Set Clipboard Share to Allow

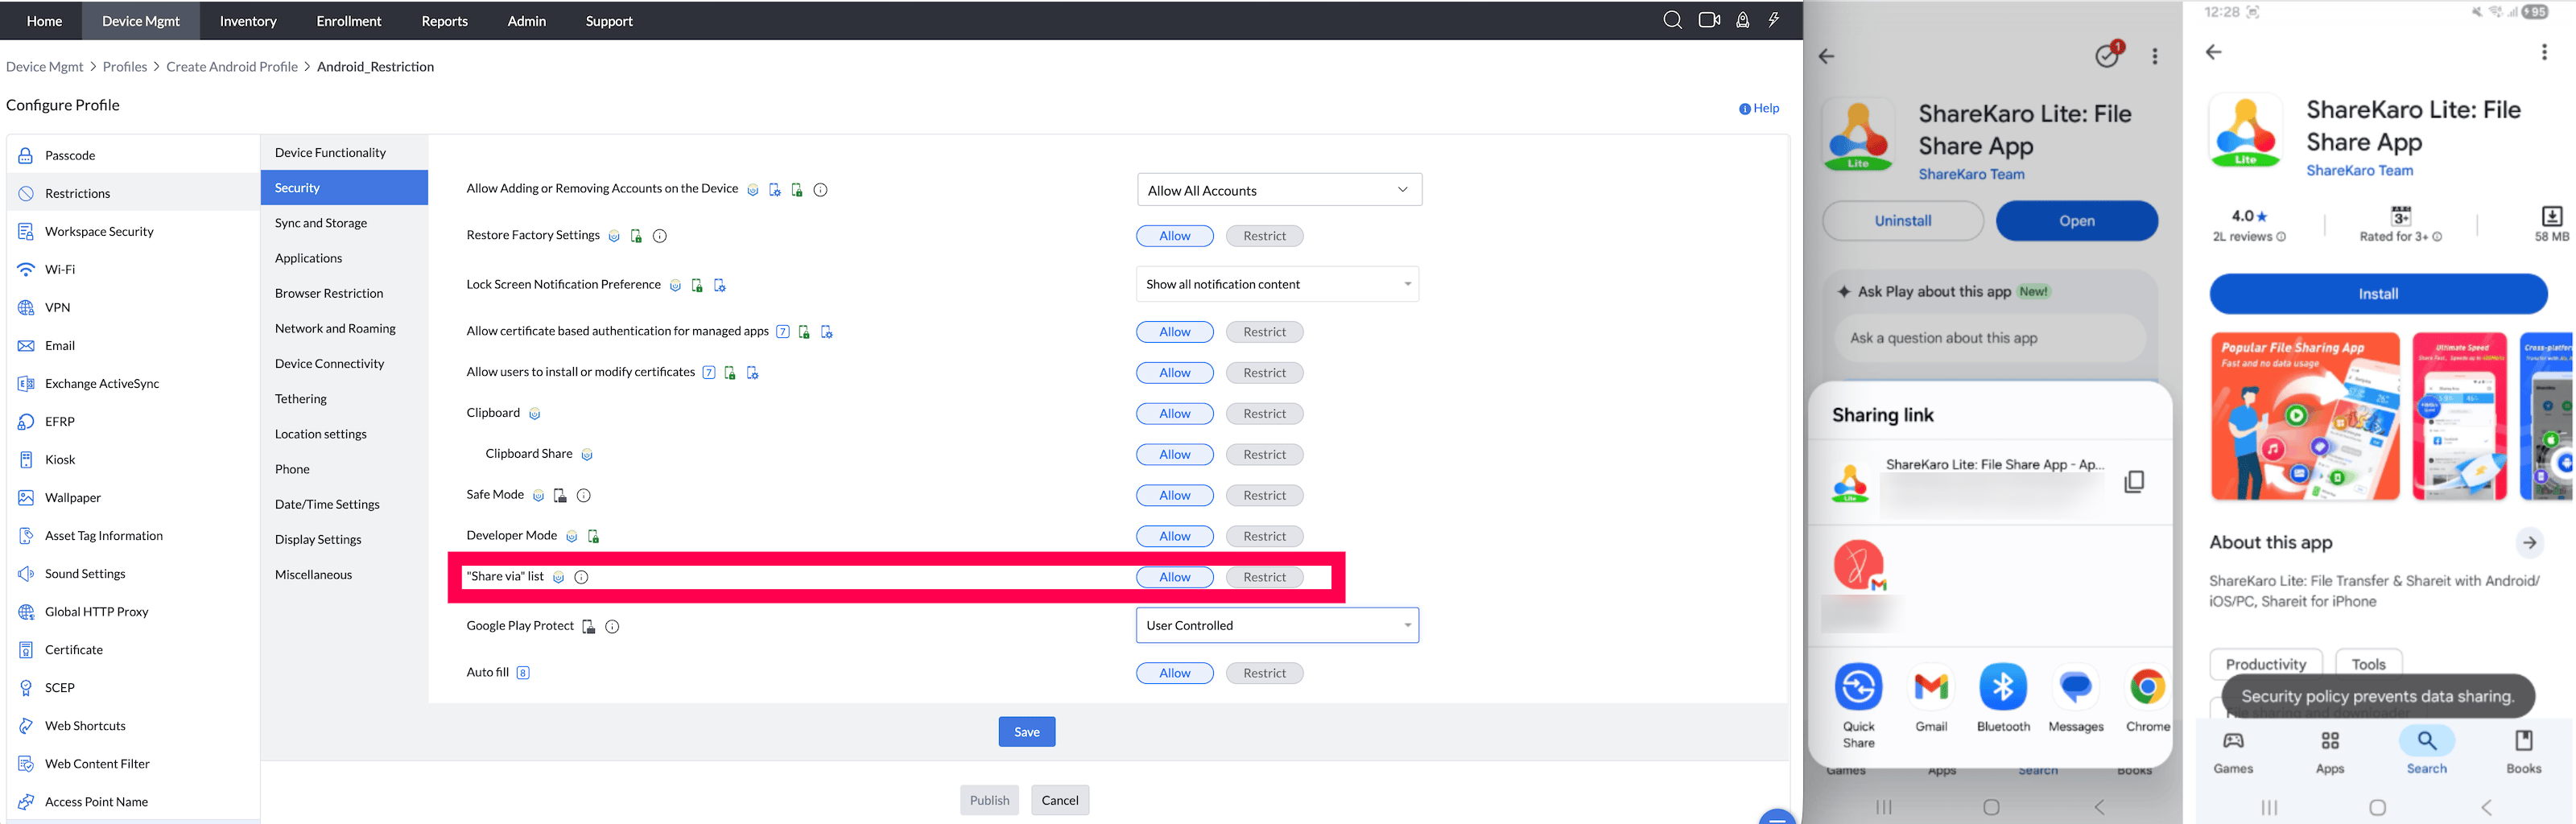1175,455
